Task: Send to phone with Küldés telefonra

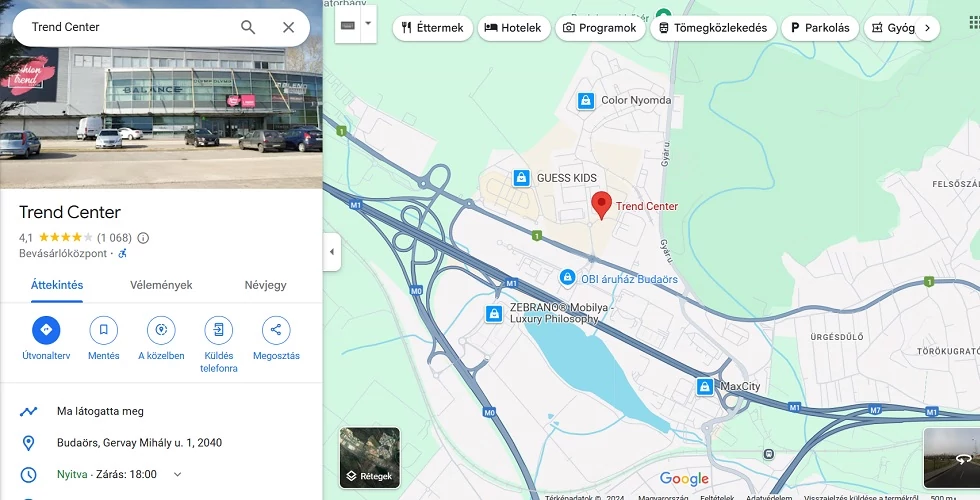Action: [x=219, y=330]
